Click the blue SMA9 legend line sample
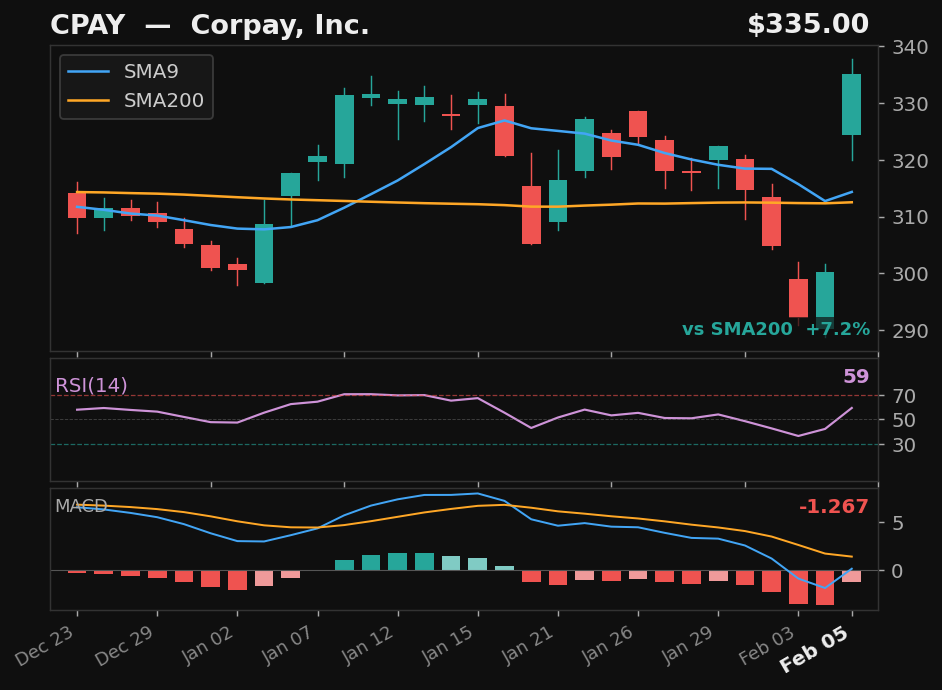This screenshot has width=942, height=690. pyautogui.click(x=88, y=71)
